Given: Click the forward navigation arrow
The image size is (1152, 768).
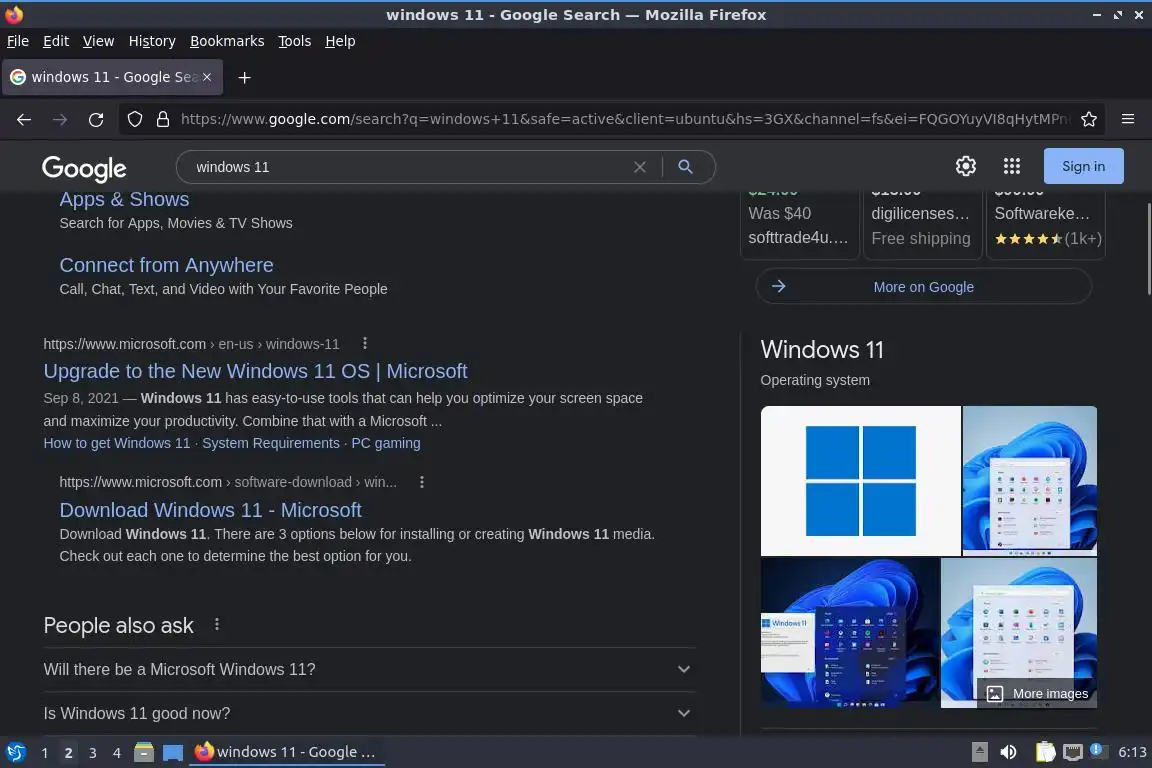Looking at the screenshot, I should pos(60,119).
